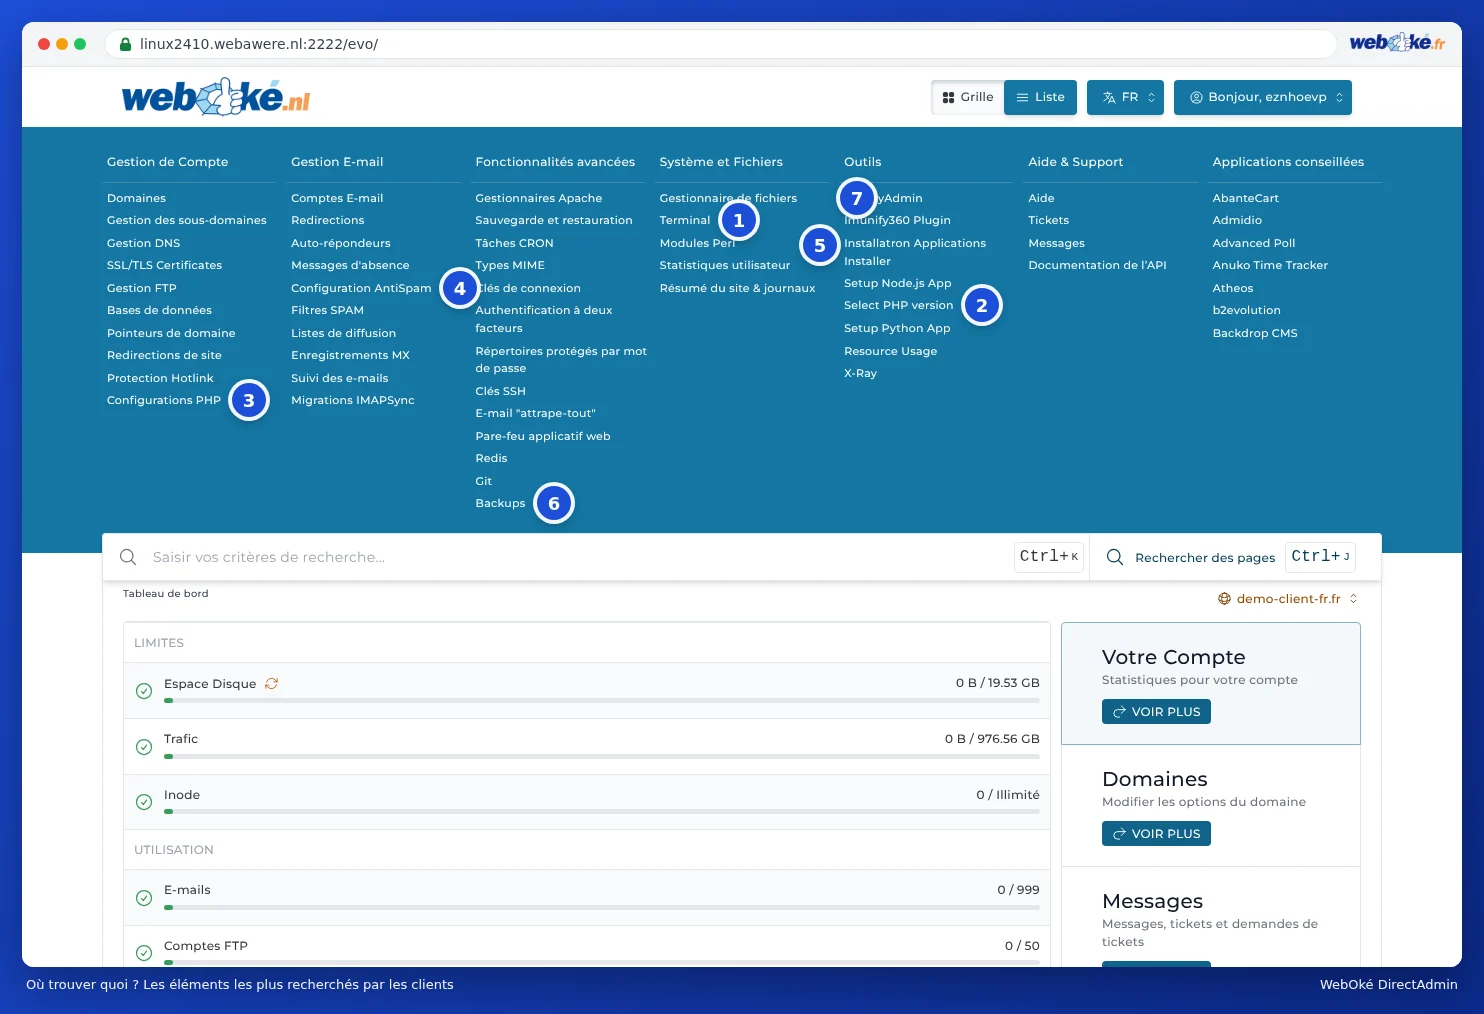Click VOIR PLUS under Domaines card

click(x=1156, y=834)
